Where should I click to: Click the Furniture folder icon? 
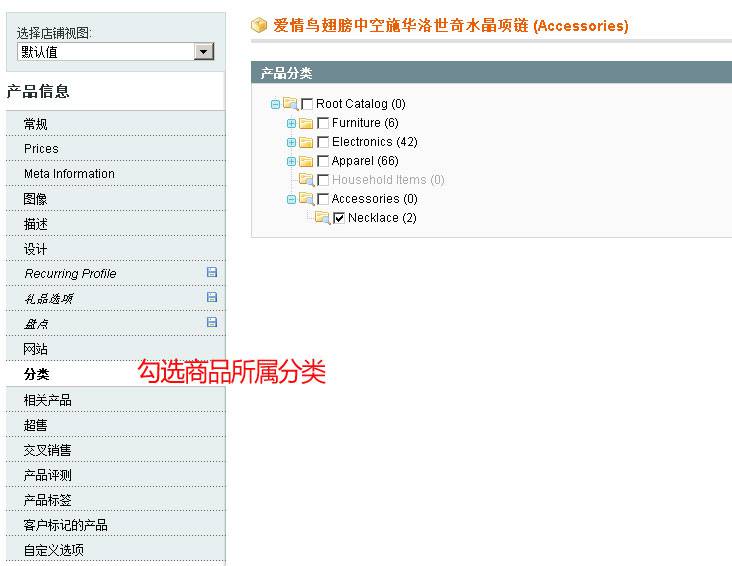click(306, 123)
